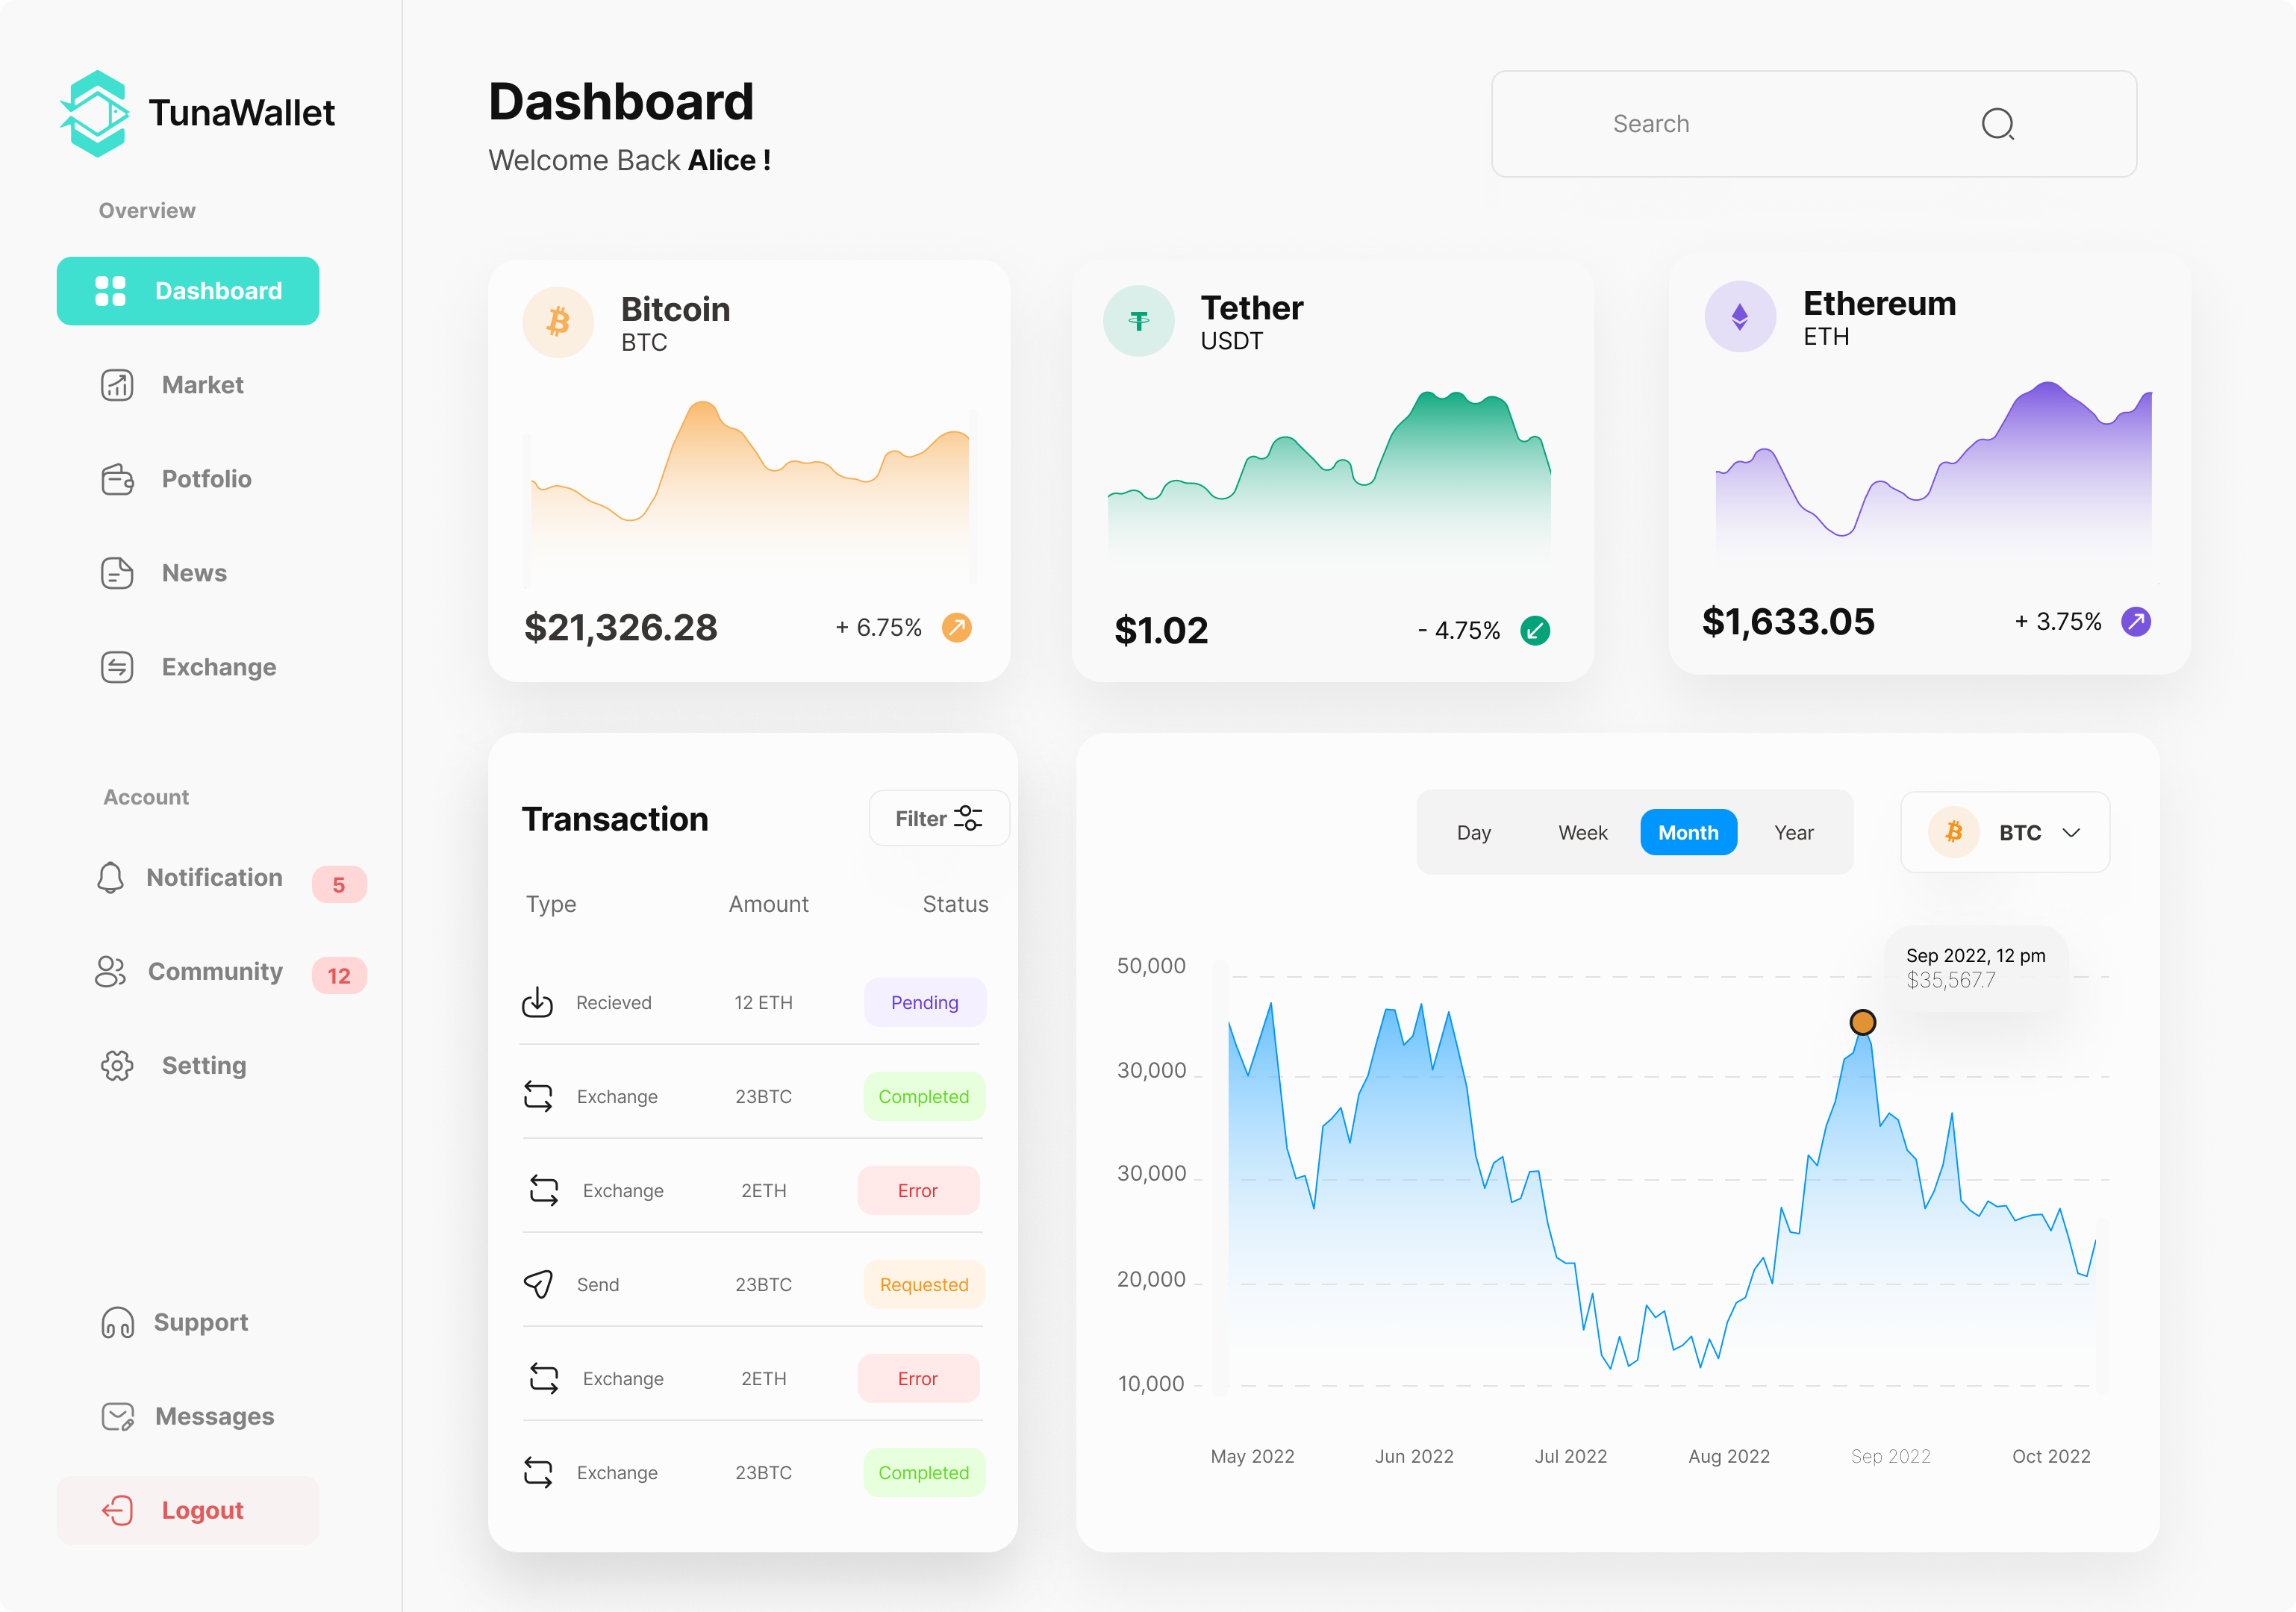
Task: Select the Dashboard menu item
Action: click(x=188, y=291)
